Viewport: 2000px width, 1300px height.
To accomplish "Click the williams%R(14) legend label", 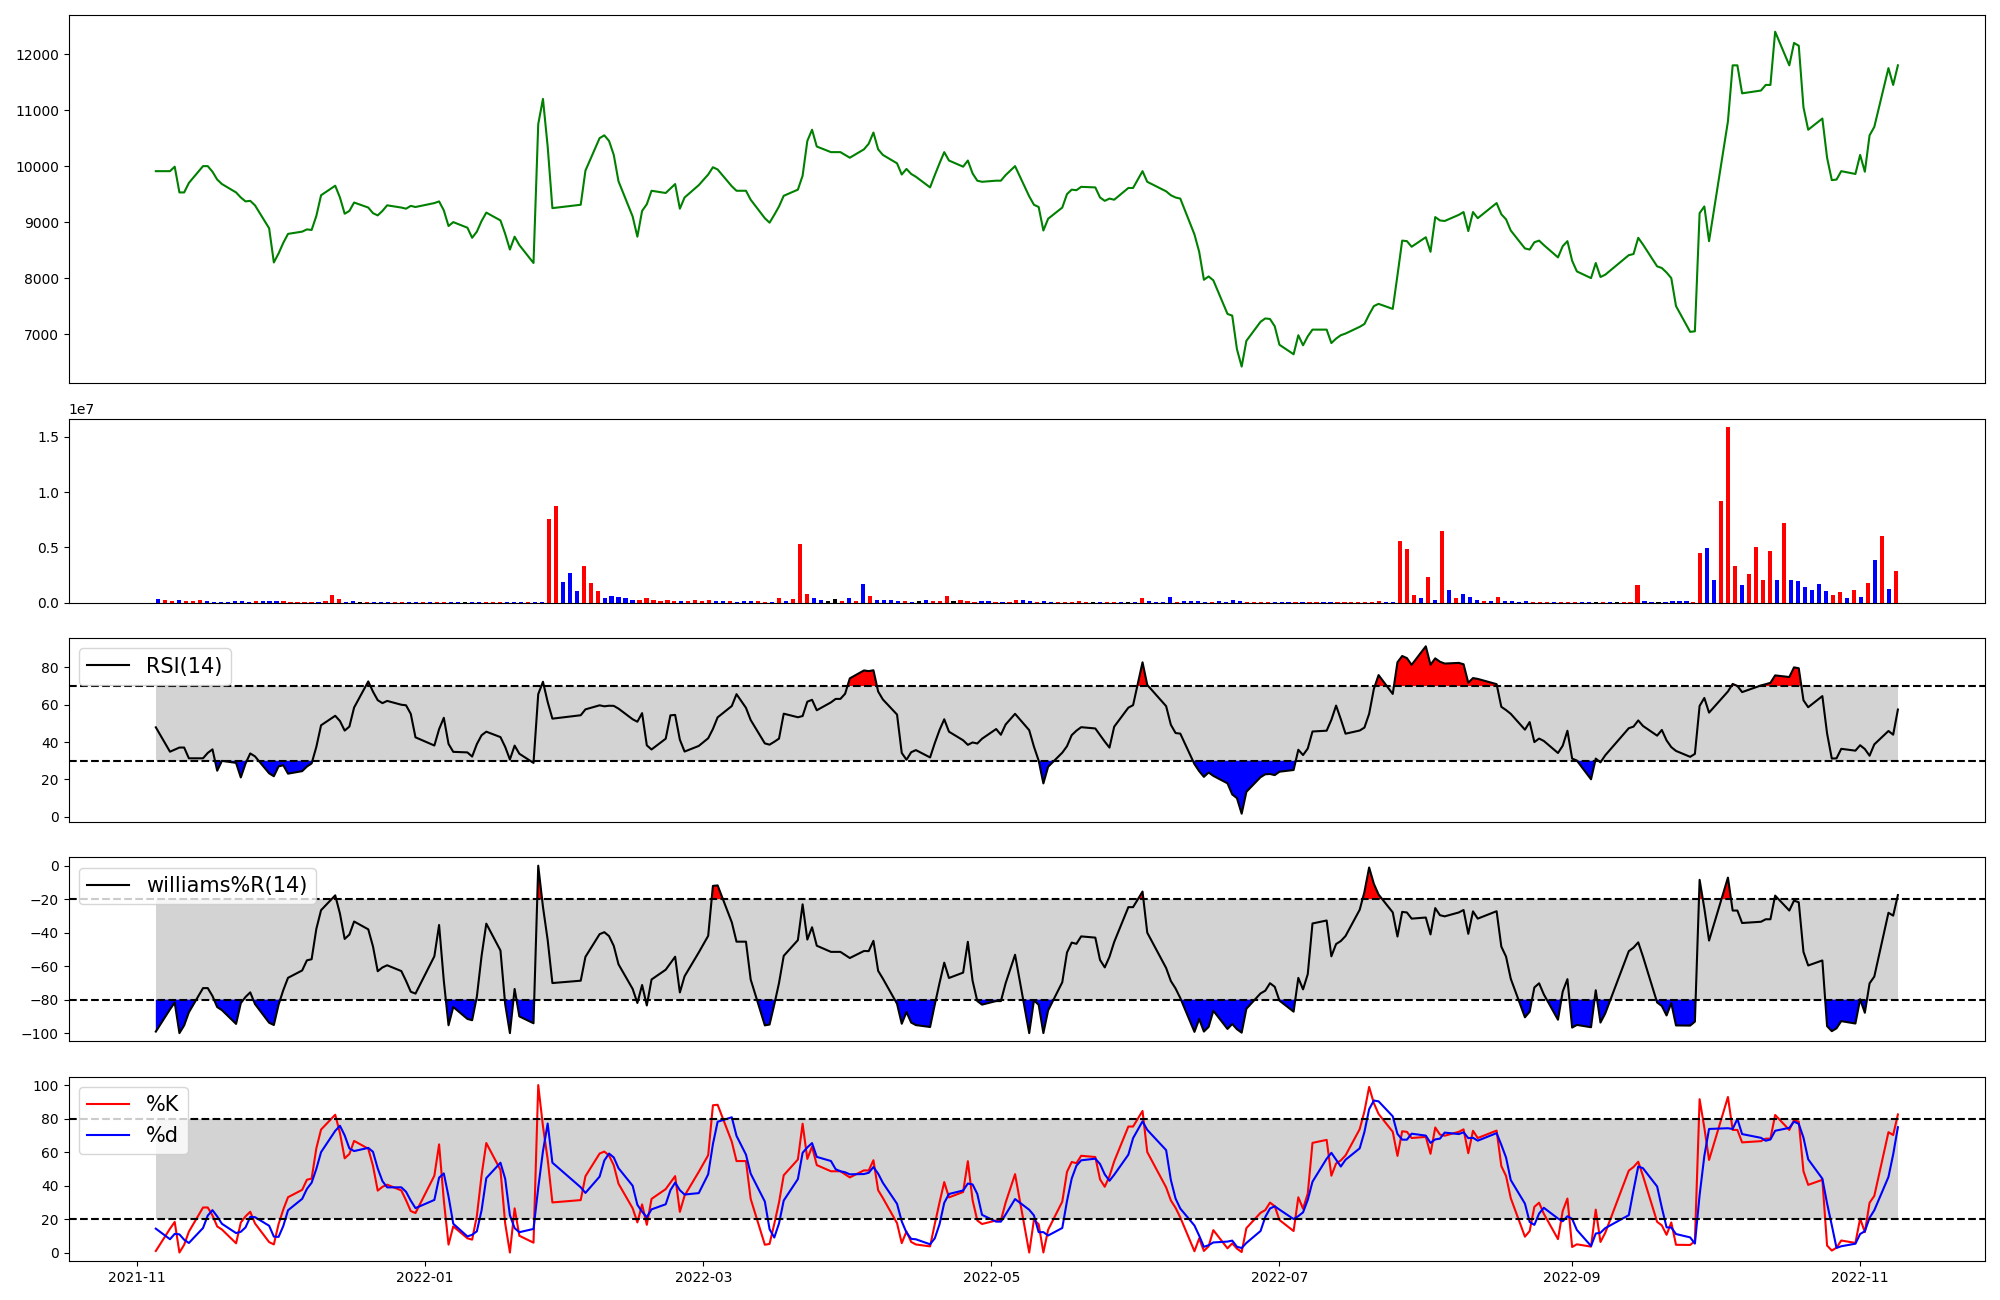I will pyautogui.click(x=226, y=885).
